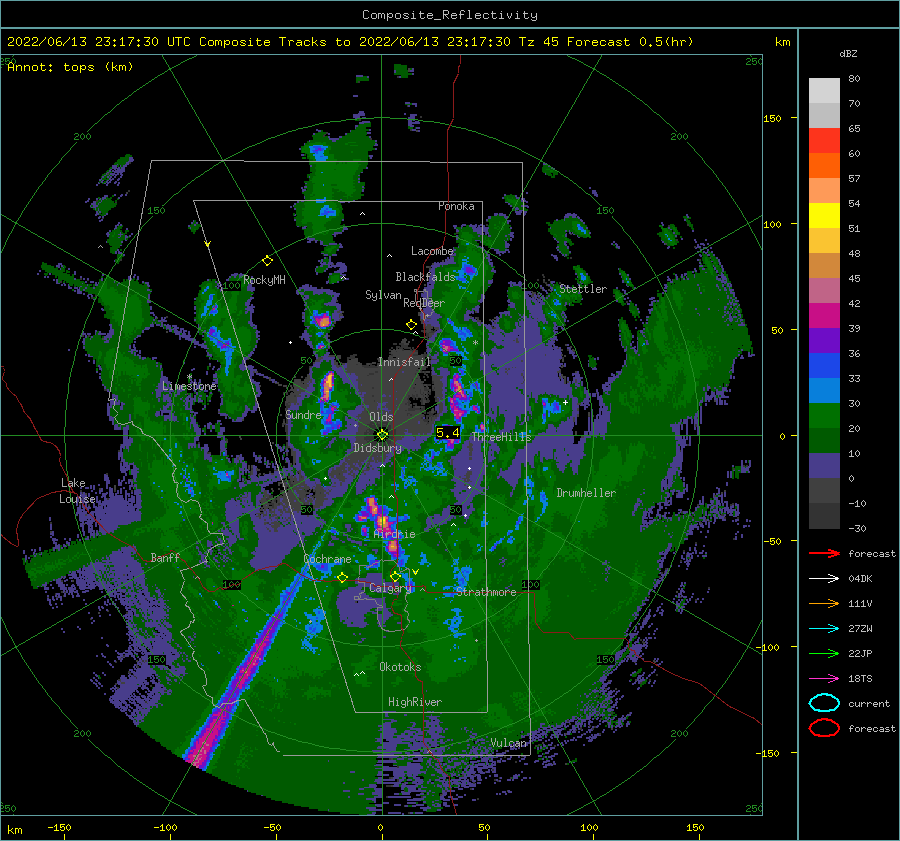Image resolution: width=900 pixels, height=841 pixels.
Task: Click the yellow diamond radar-center marker by Olds
Action: [382, 435]
